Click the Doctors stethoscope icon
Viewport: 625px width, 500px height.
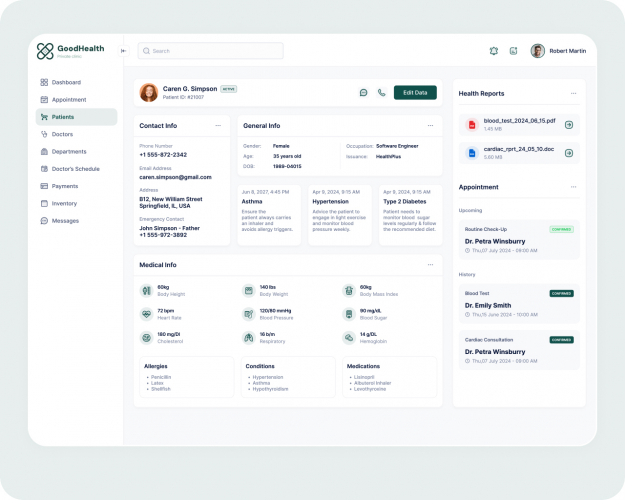point(44,134)
